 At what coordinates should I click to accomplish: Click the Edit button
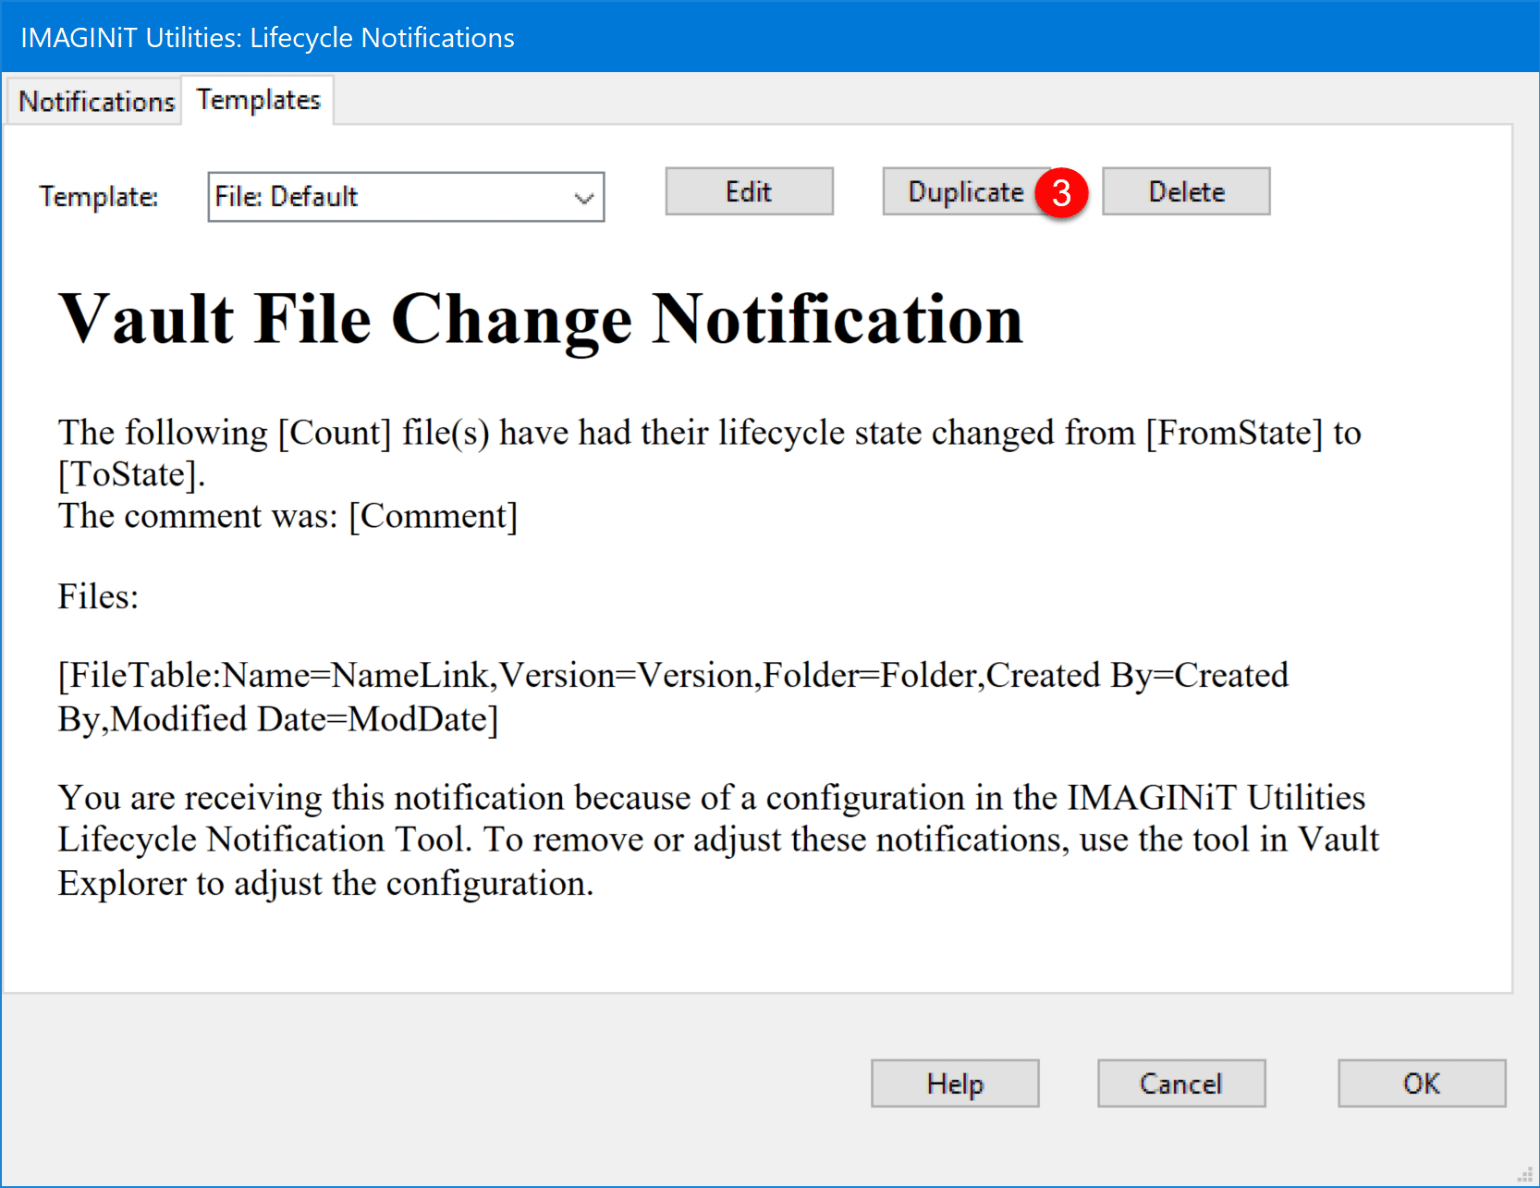click(749, 191)
